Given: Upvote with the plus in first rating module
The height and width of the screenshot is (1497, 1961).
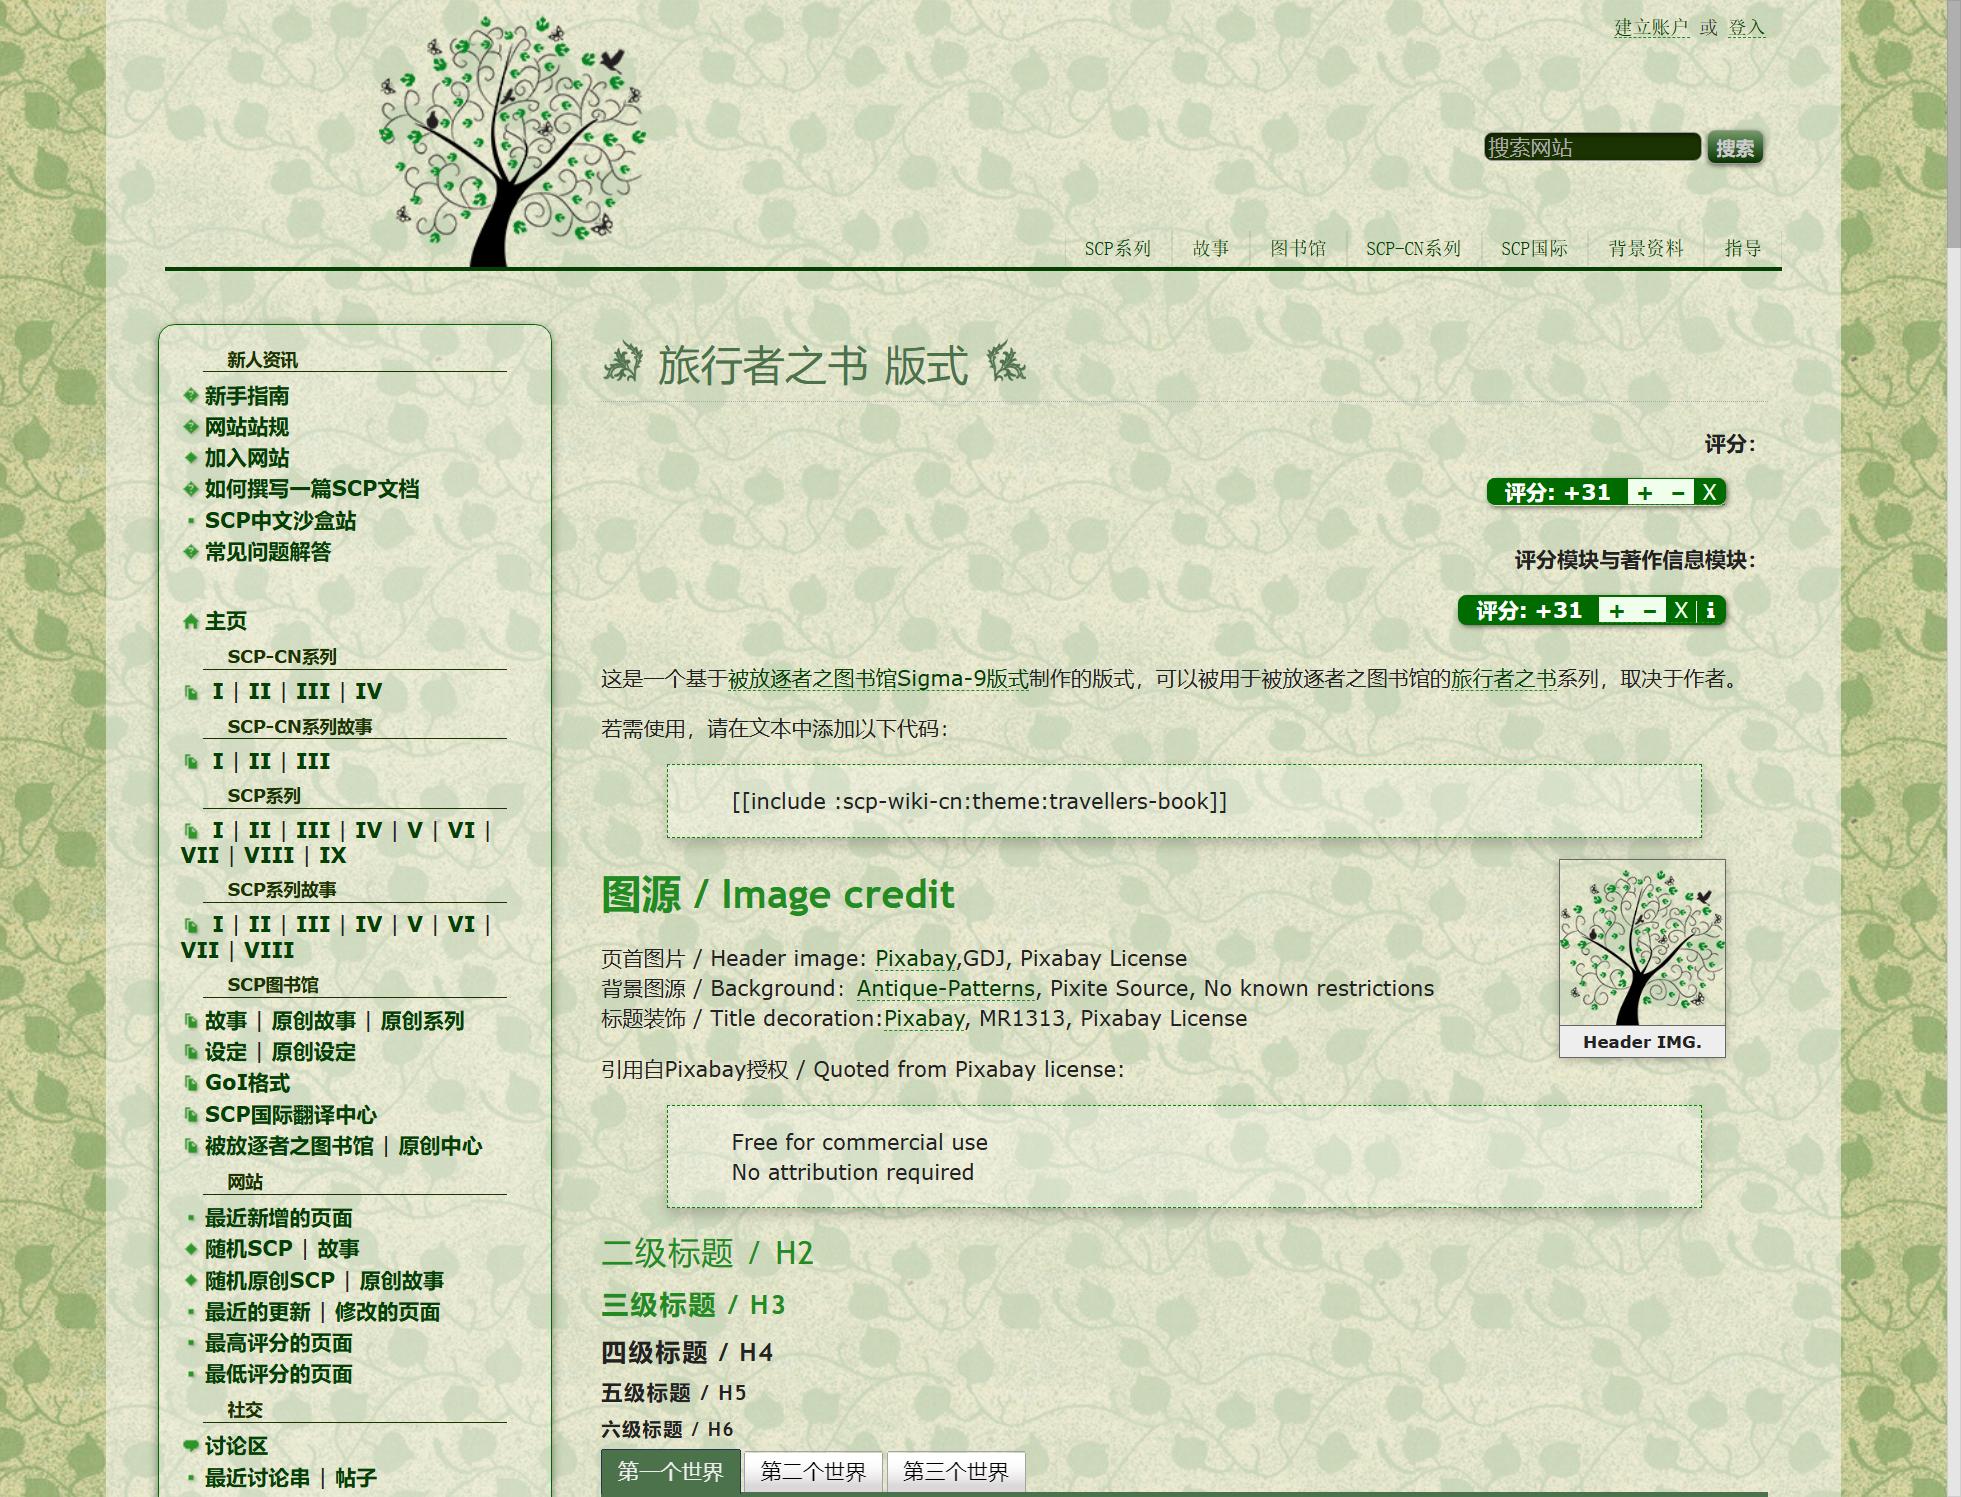Looking at the screenshot, I should [1645, 493].
